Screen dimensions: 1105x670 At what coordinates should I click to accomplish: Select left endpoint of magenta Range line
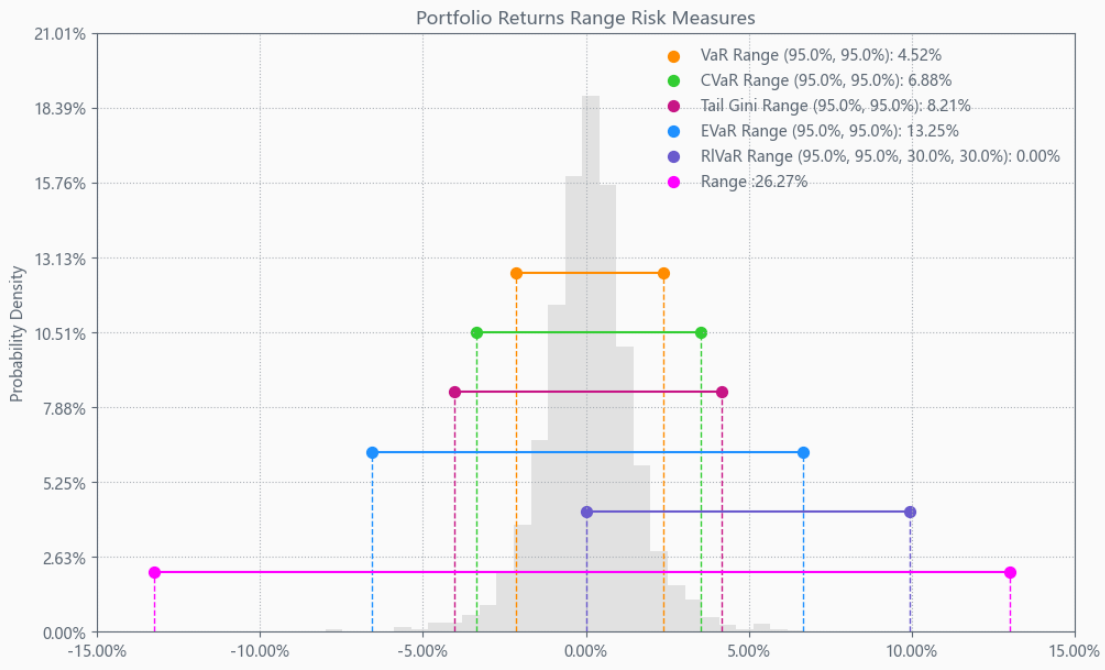(154, 573)
